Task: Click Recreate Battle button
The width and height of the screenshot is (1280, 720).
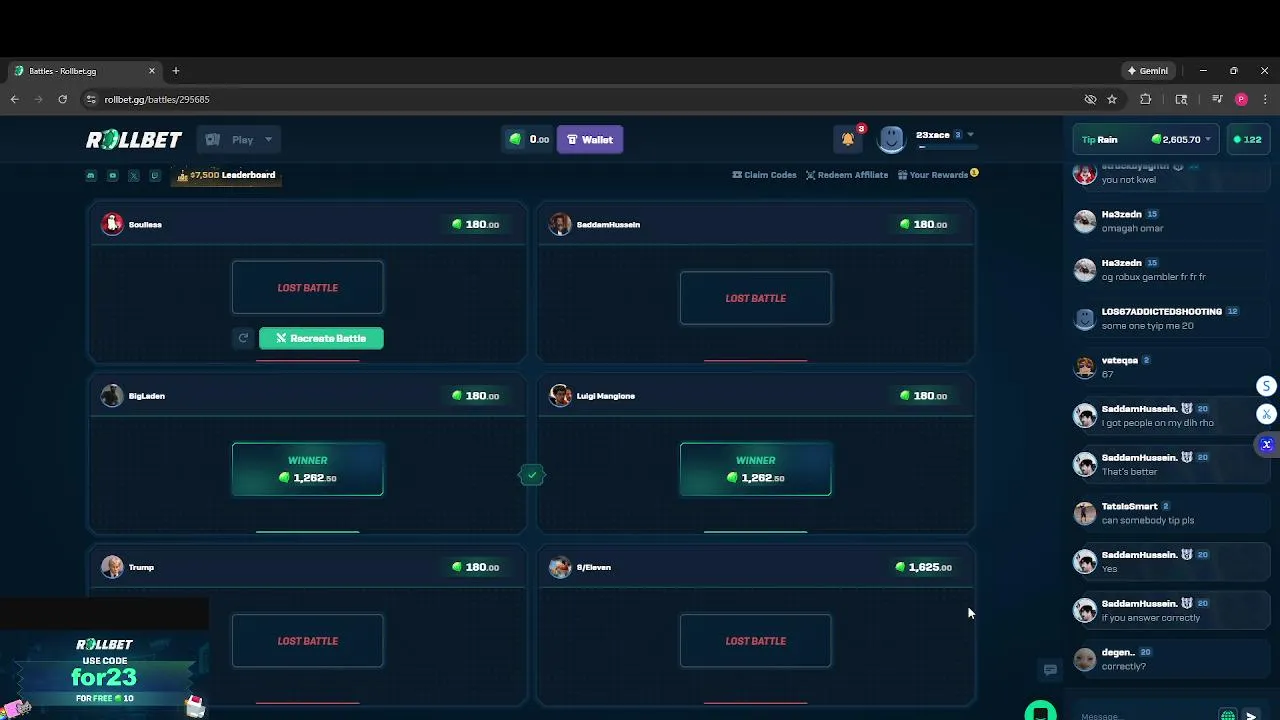Action: (321, 338)
